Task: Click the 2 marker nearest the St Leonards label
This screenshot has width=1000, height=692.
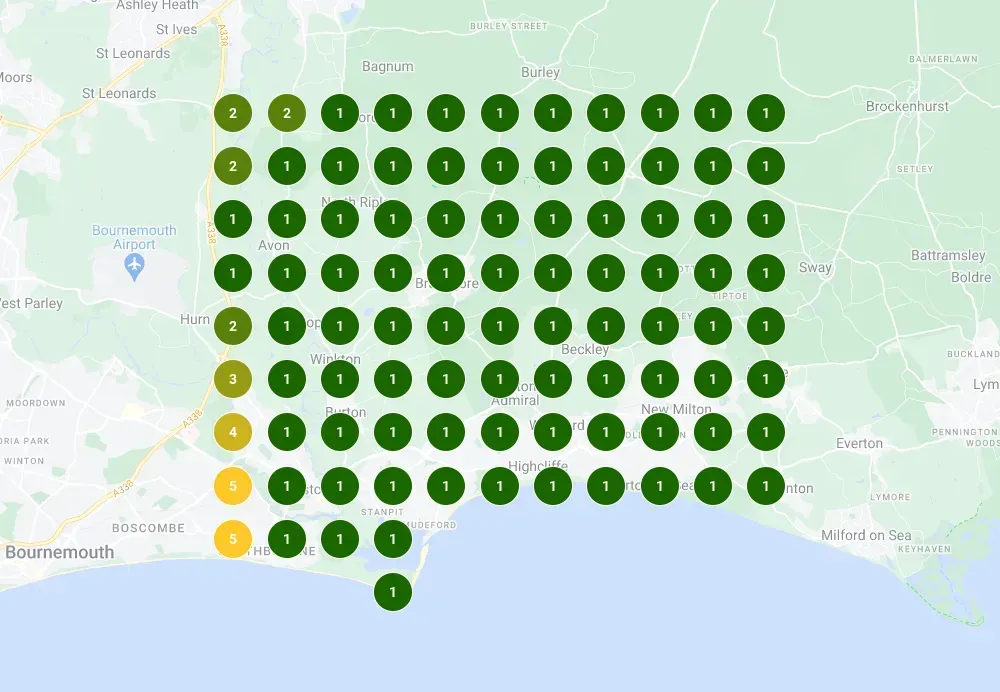Action: [233, 113]
